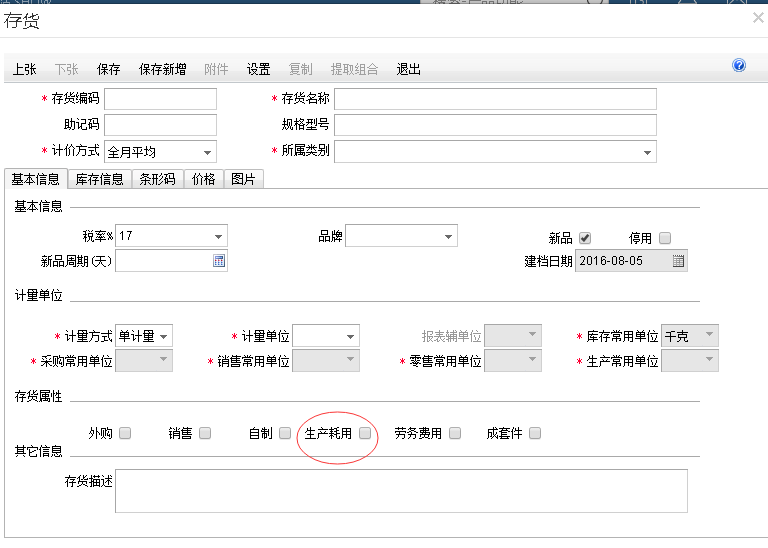Open calendar picker for 新品周期 field

coord(219,261)
